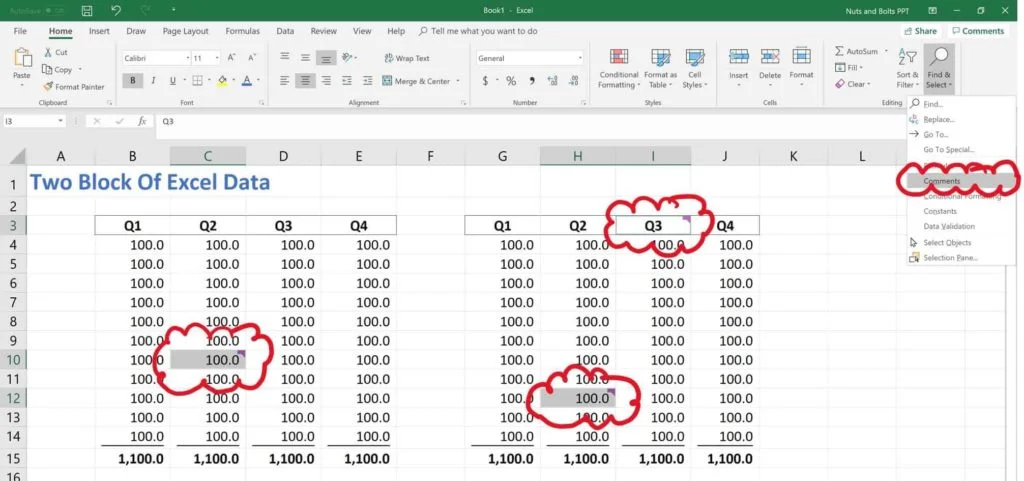Click the Name Box showing I3
Screen dimensions: 1024x481
tap(33, 121)
